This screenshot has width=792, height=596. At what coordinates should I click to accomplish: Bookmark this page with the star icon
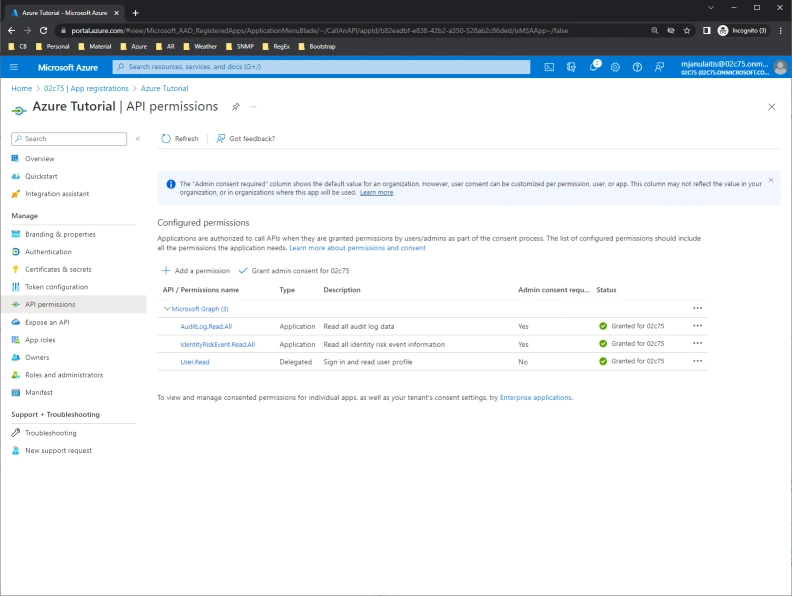click(687, 30)
